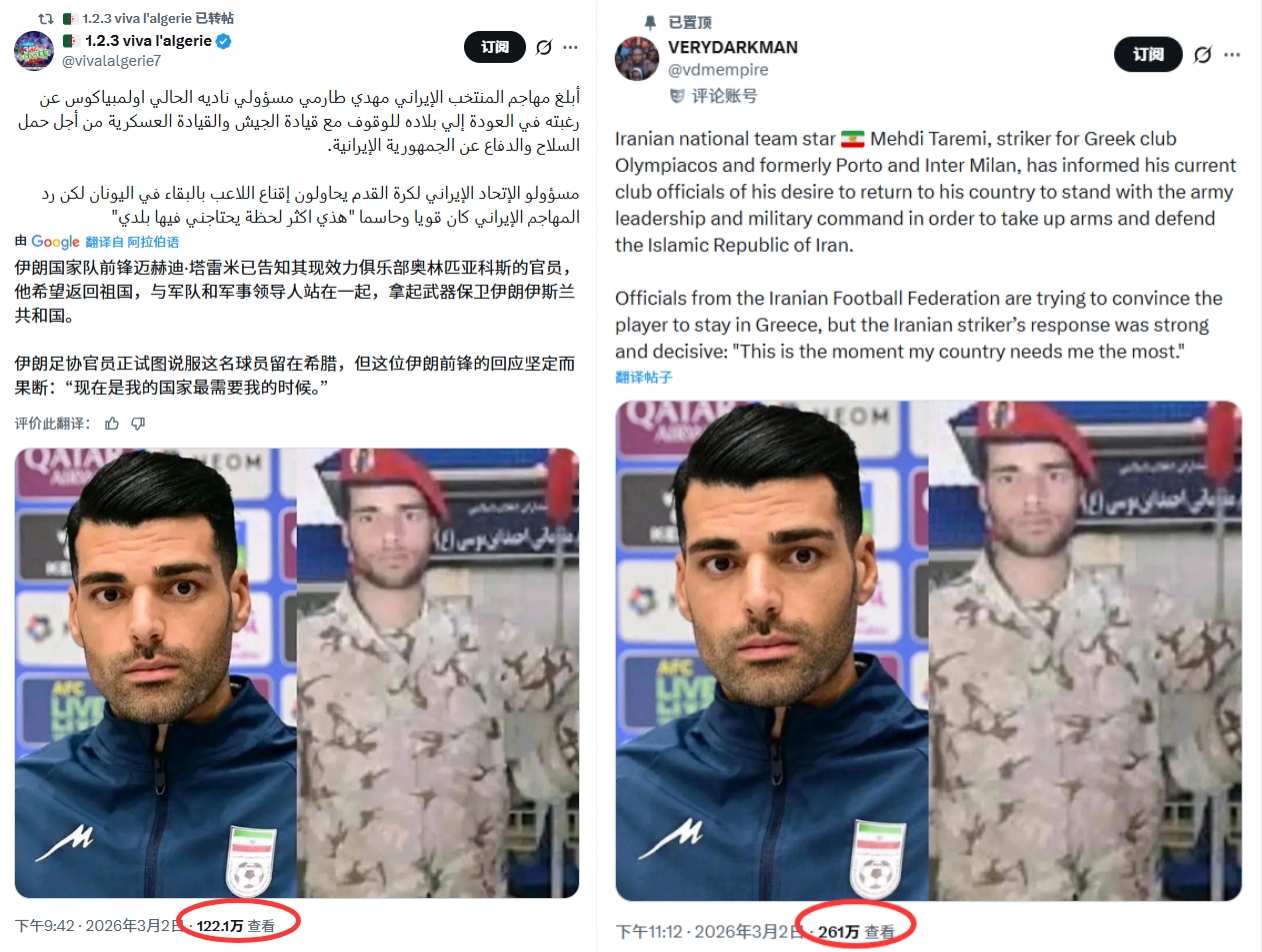1262x952 pixels.
Task: Subscribe to 1.2.3 viva l'algerie
Action: pyautogui.click(x=495, y=47)
